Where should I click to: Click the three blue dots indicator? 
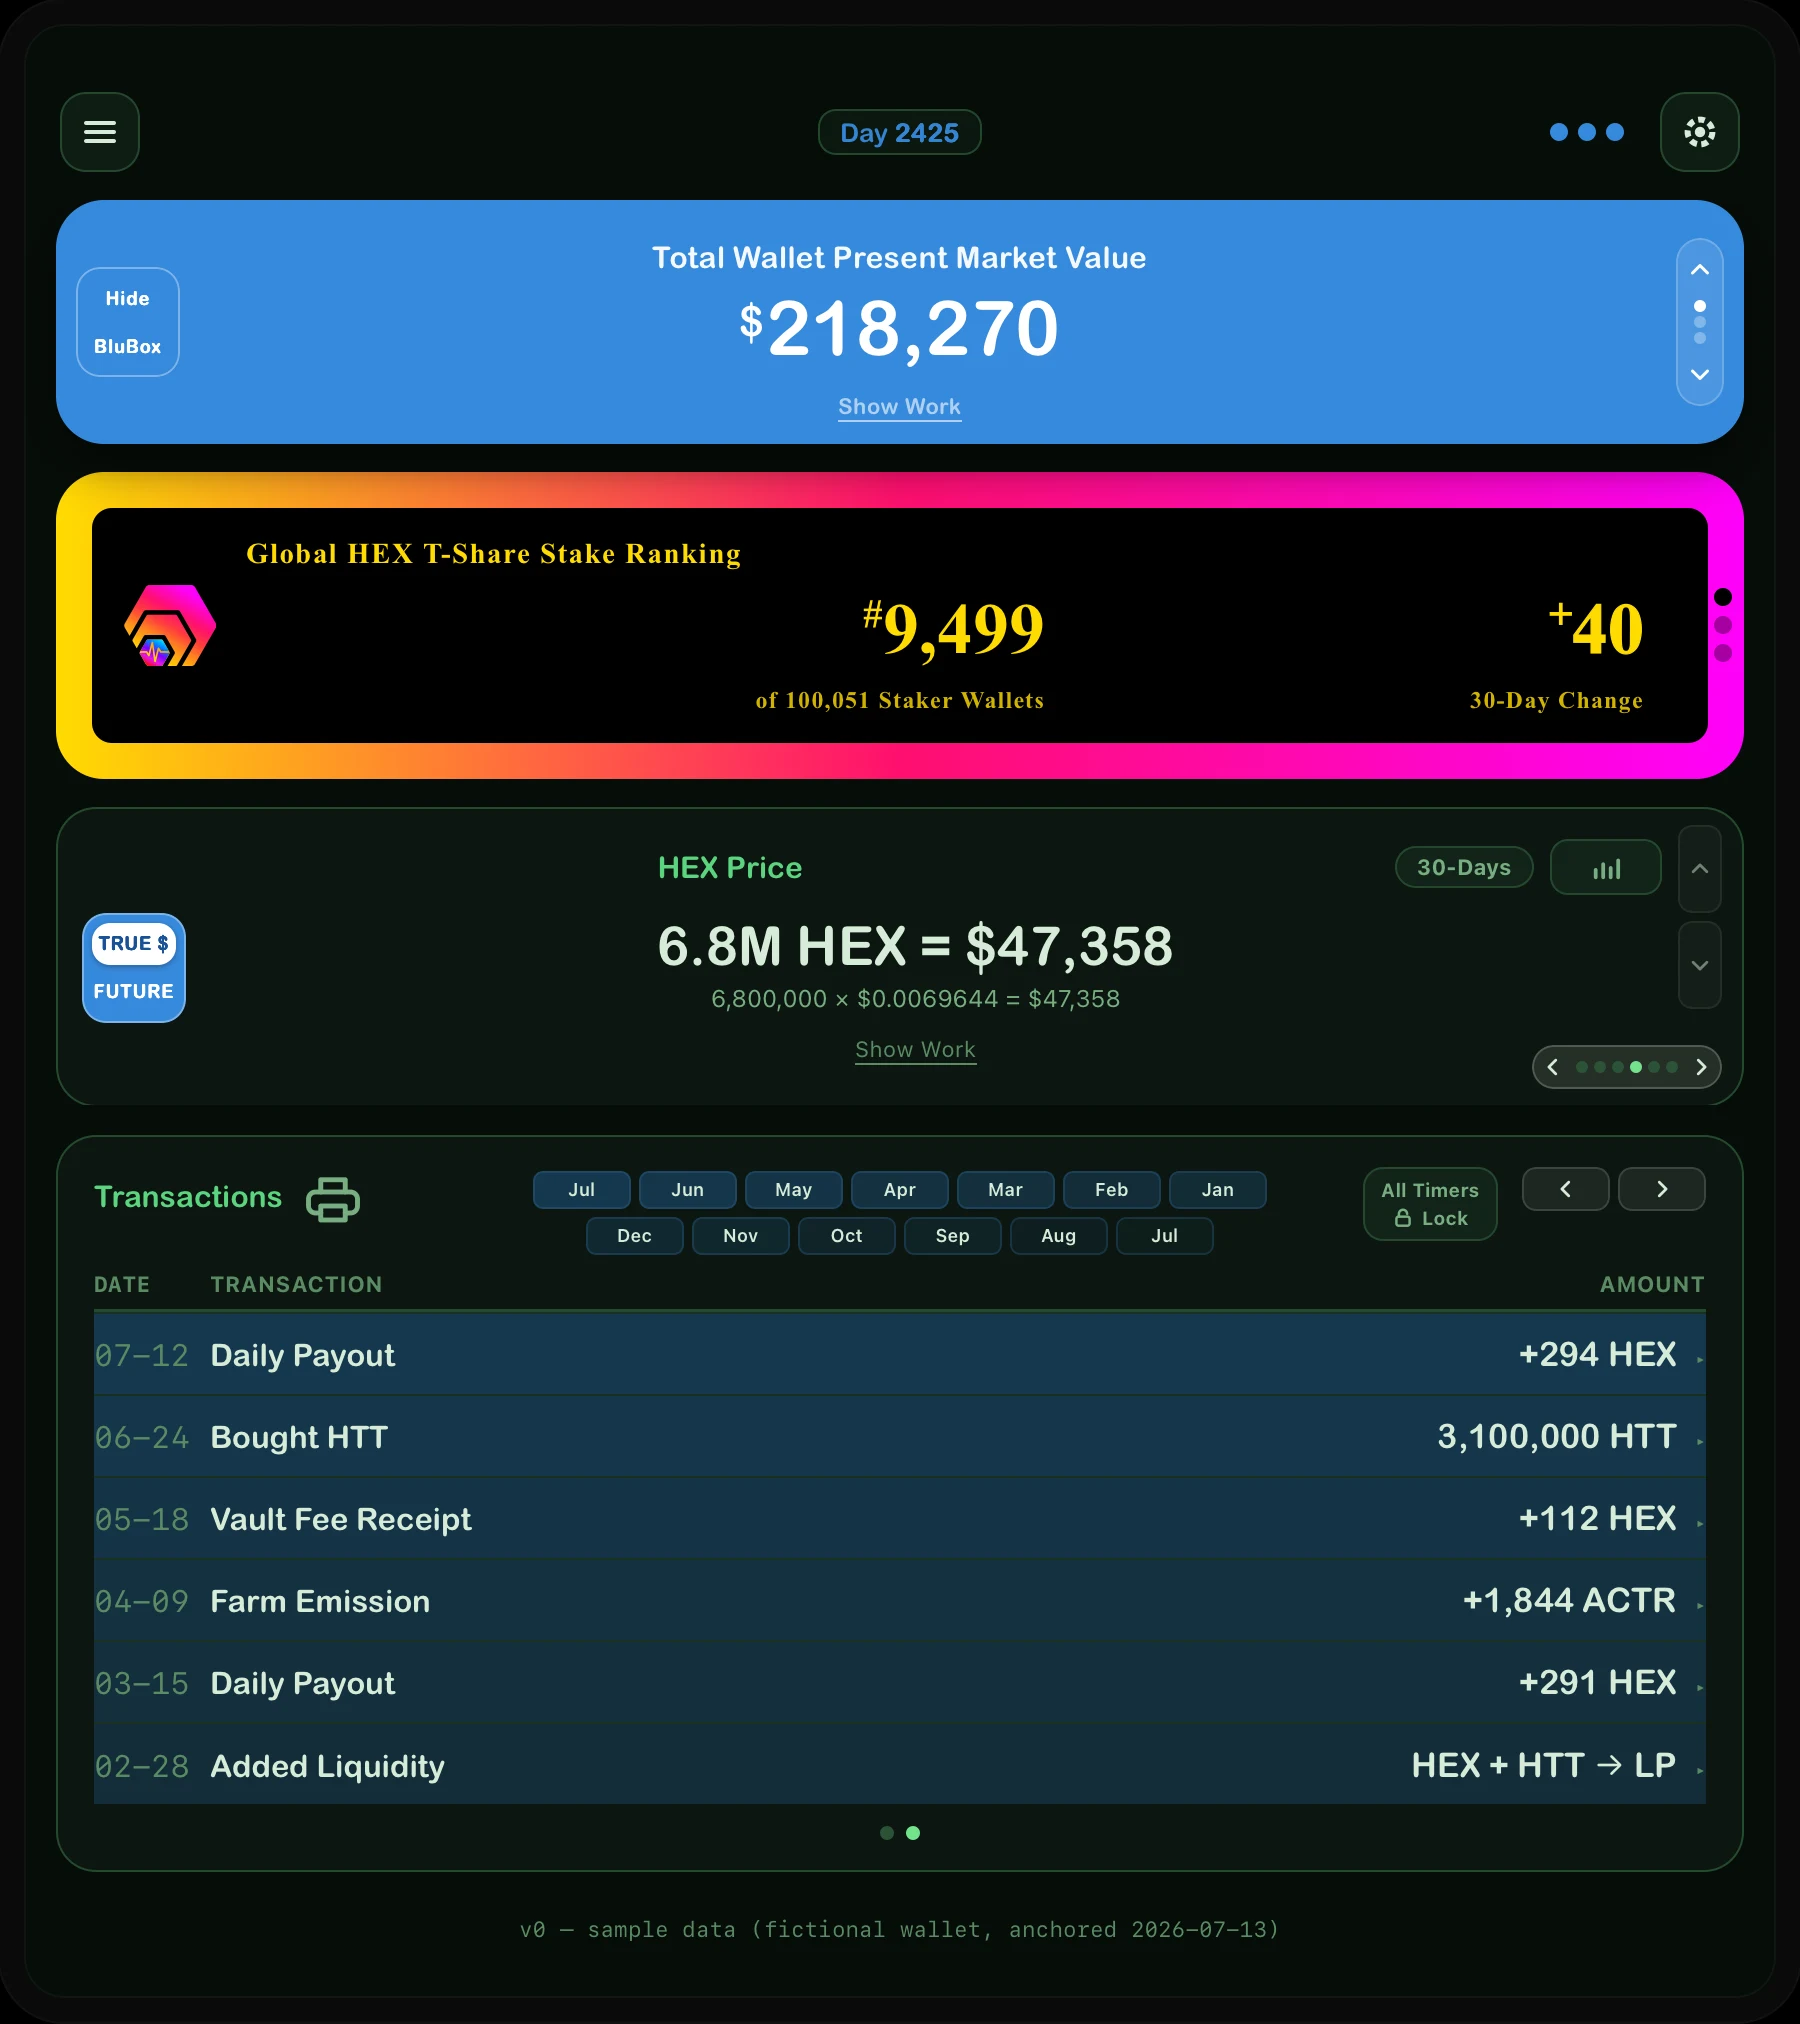click(1586, 132)
